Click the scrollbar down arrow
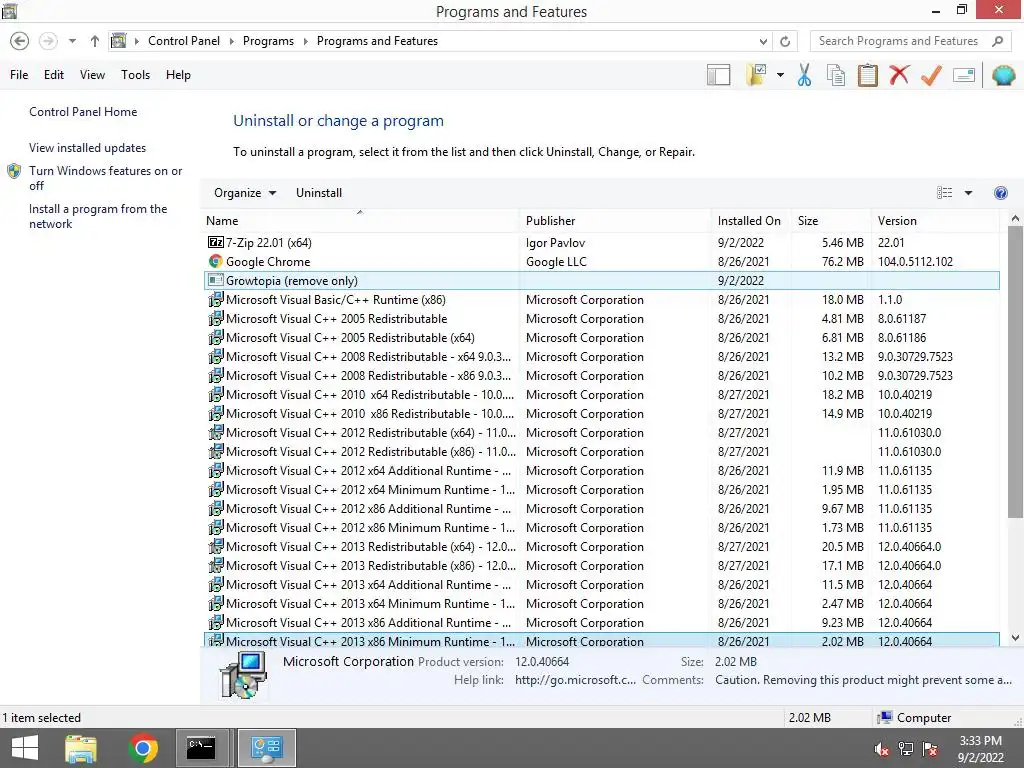Screen dimensions: 1024x768 (x=1015, y=638)
